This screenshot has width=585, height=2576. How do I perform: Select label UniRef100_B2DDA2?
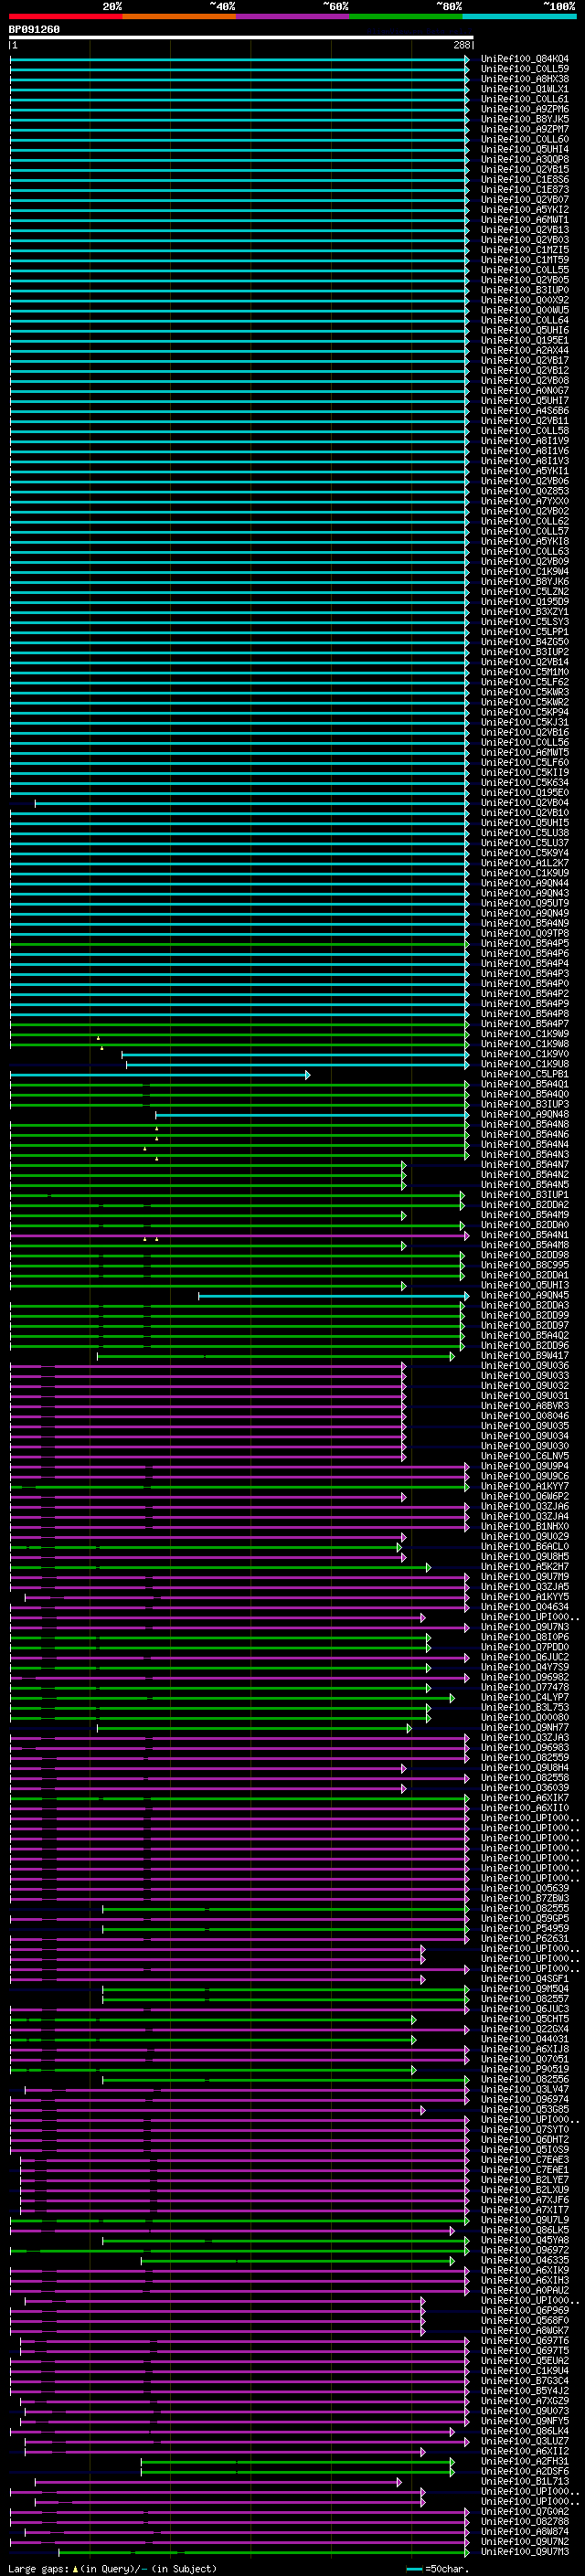coord(525,1205)
